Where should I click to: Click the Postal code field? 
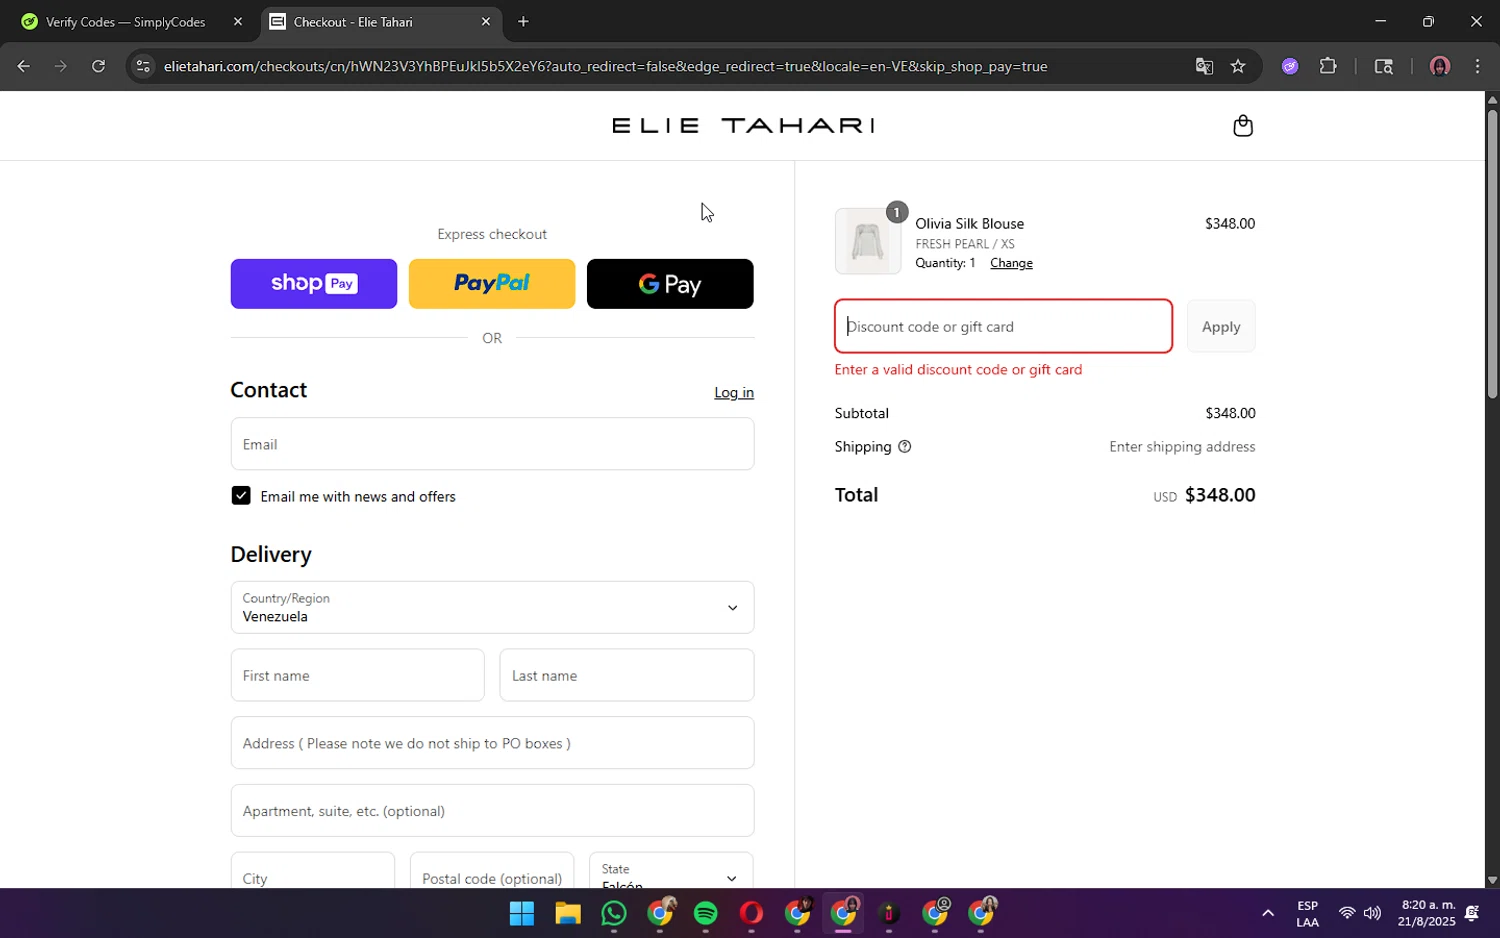pos(492,870)
